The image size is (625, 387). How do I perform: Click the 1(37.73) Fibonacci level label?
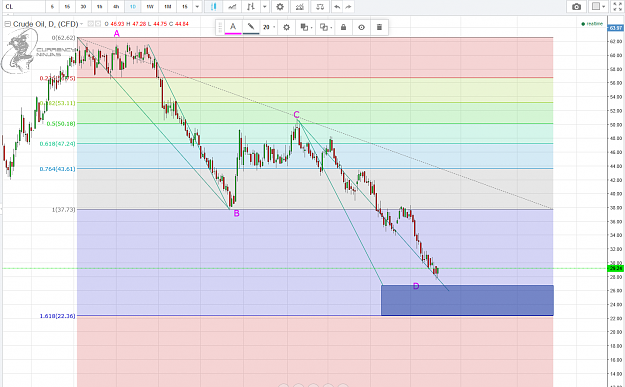click(x=63, y=210)
